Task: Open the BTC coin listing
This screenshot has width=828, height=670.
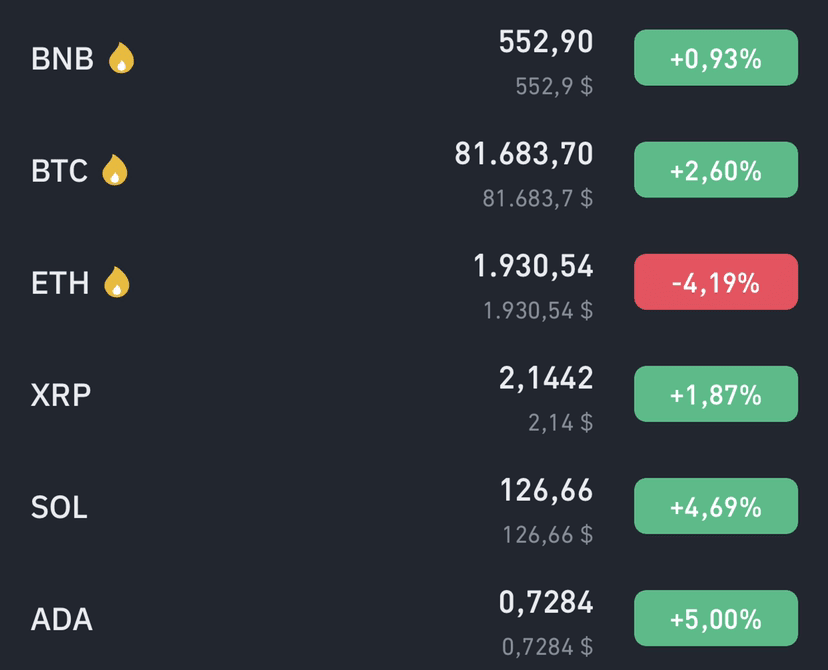Action: 414,169
